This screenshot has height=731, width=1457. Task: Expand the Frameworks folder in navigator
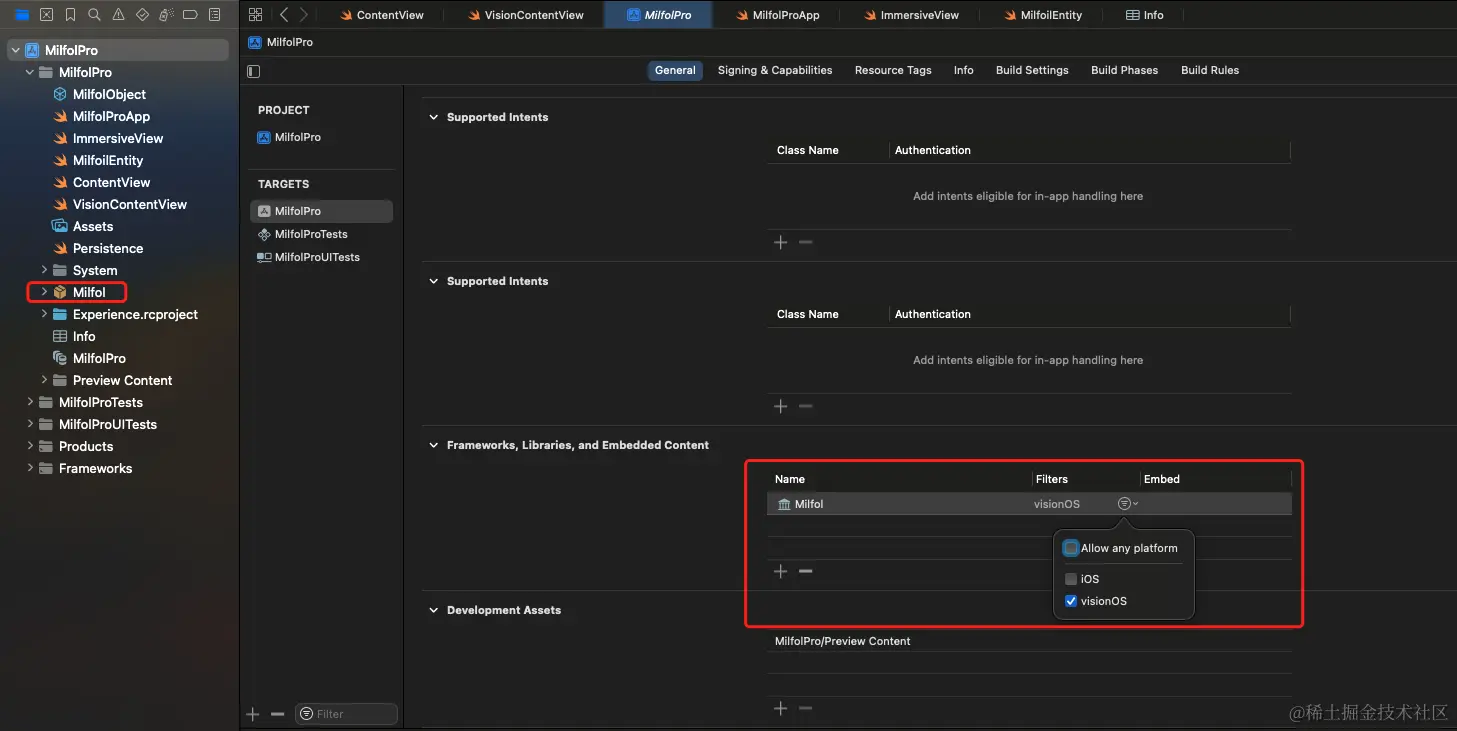(30, 468)
